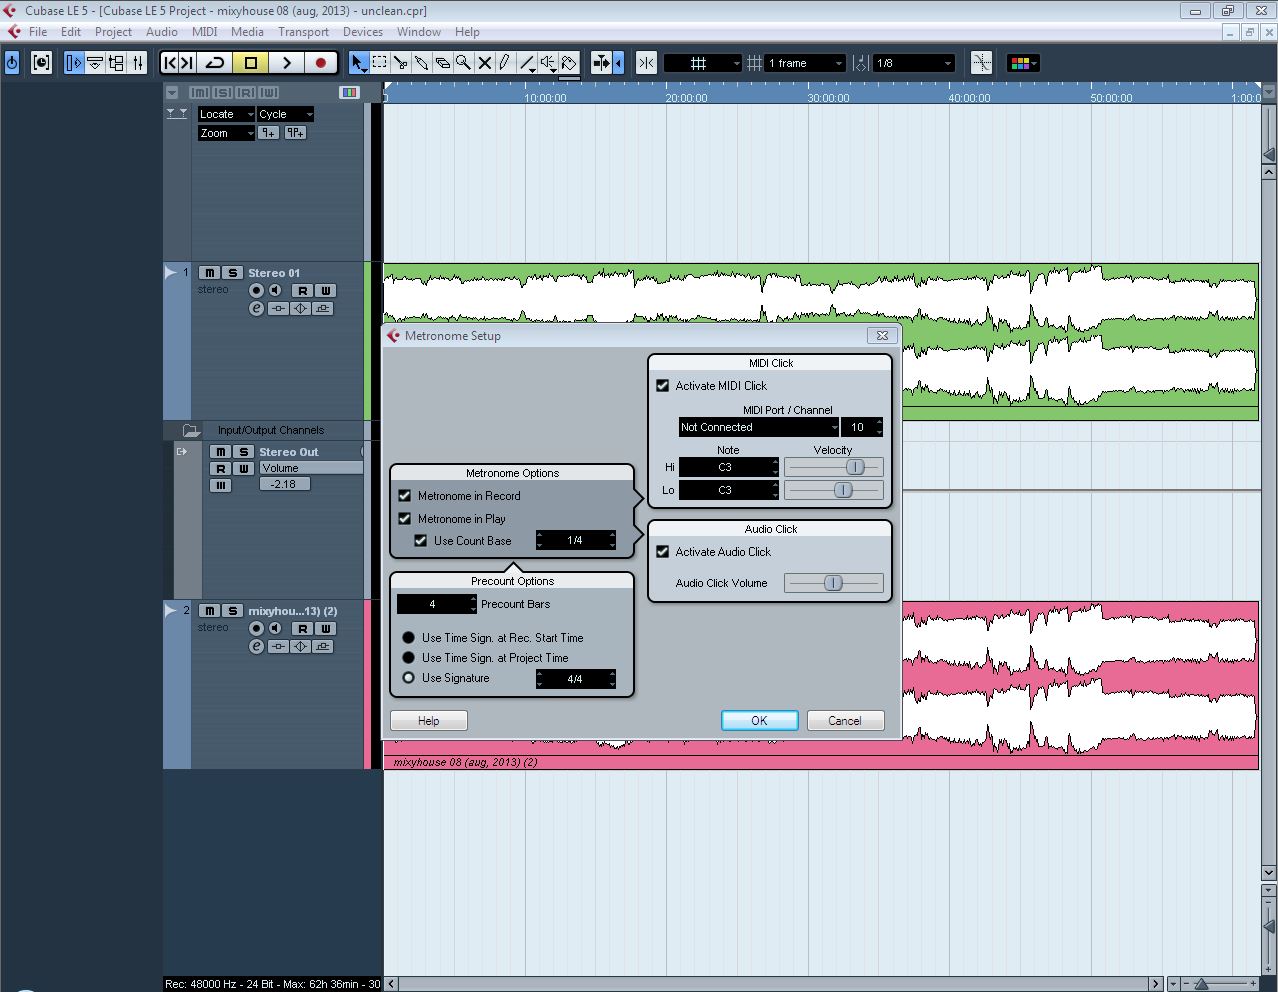
Task: Select the Scissors split tool
Action: 400,63
